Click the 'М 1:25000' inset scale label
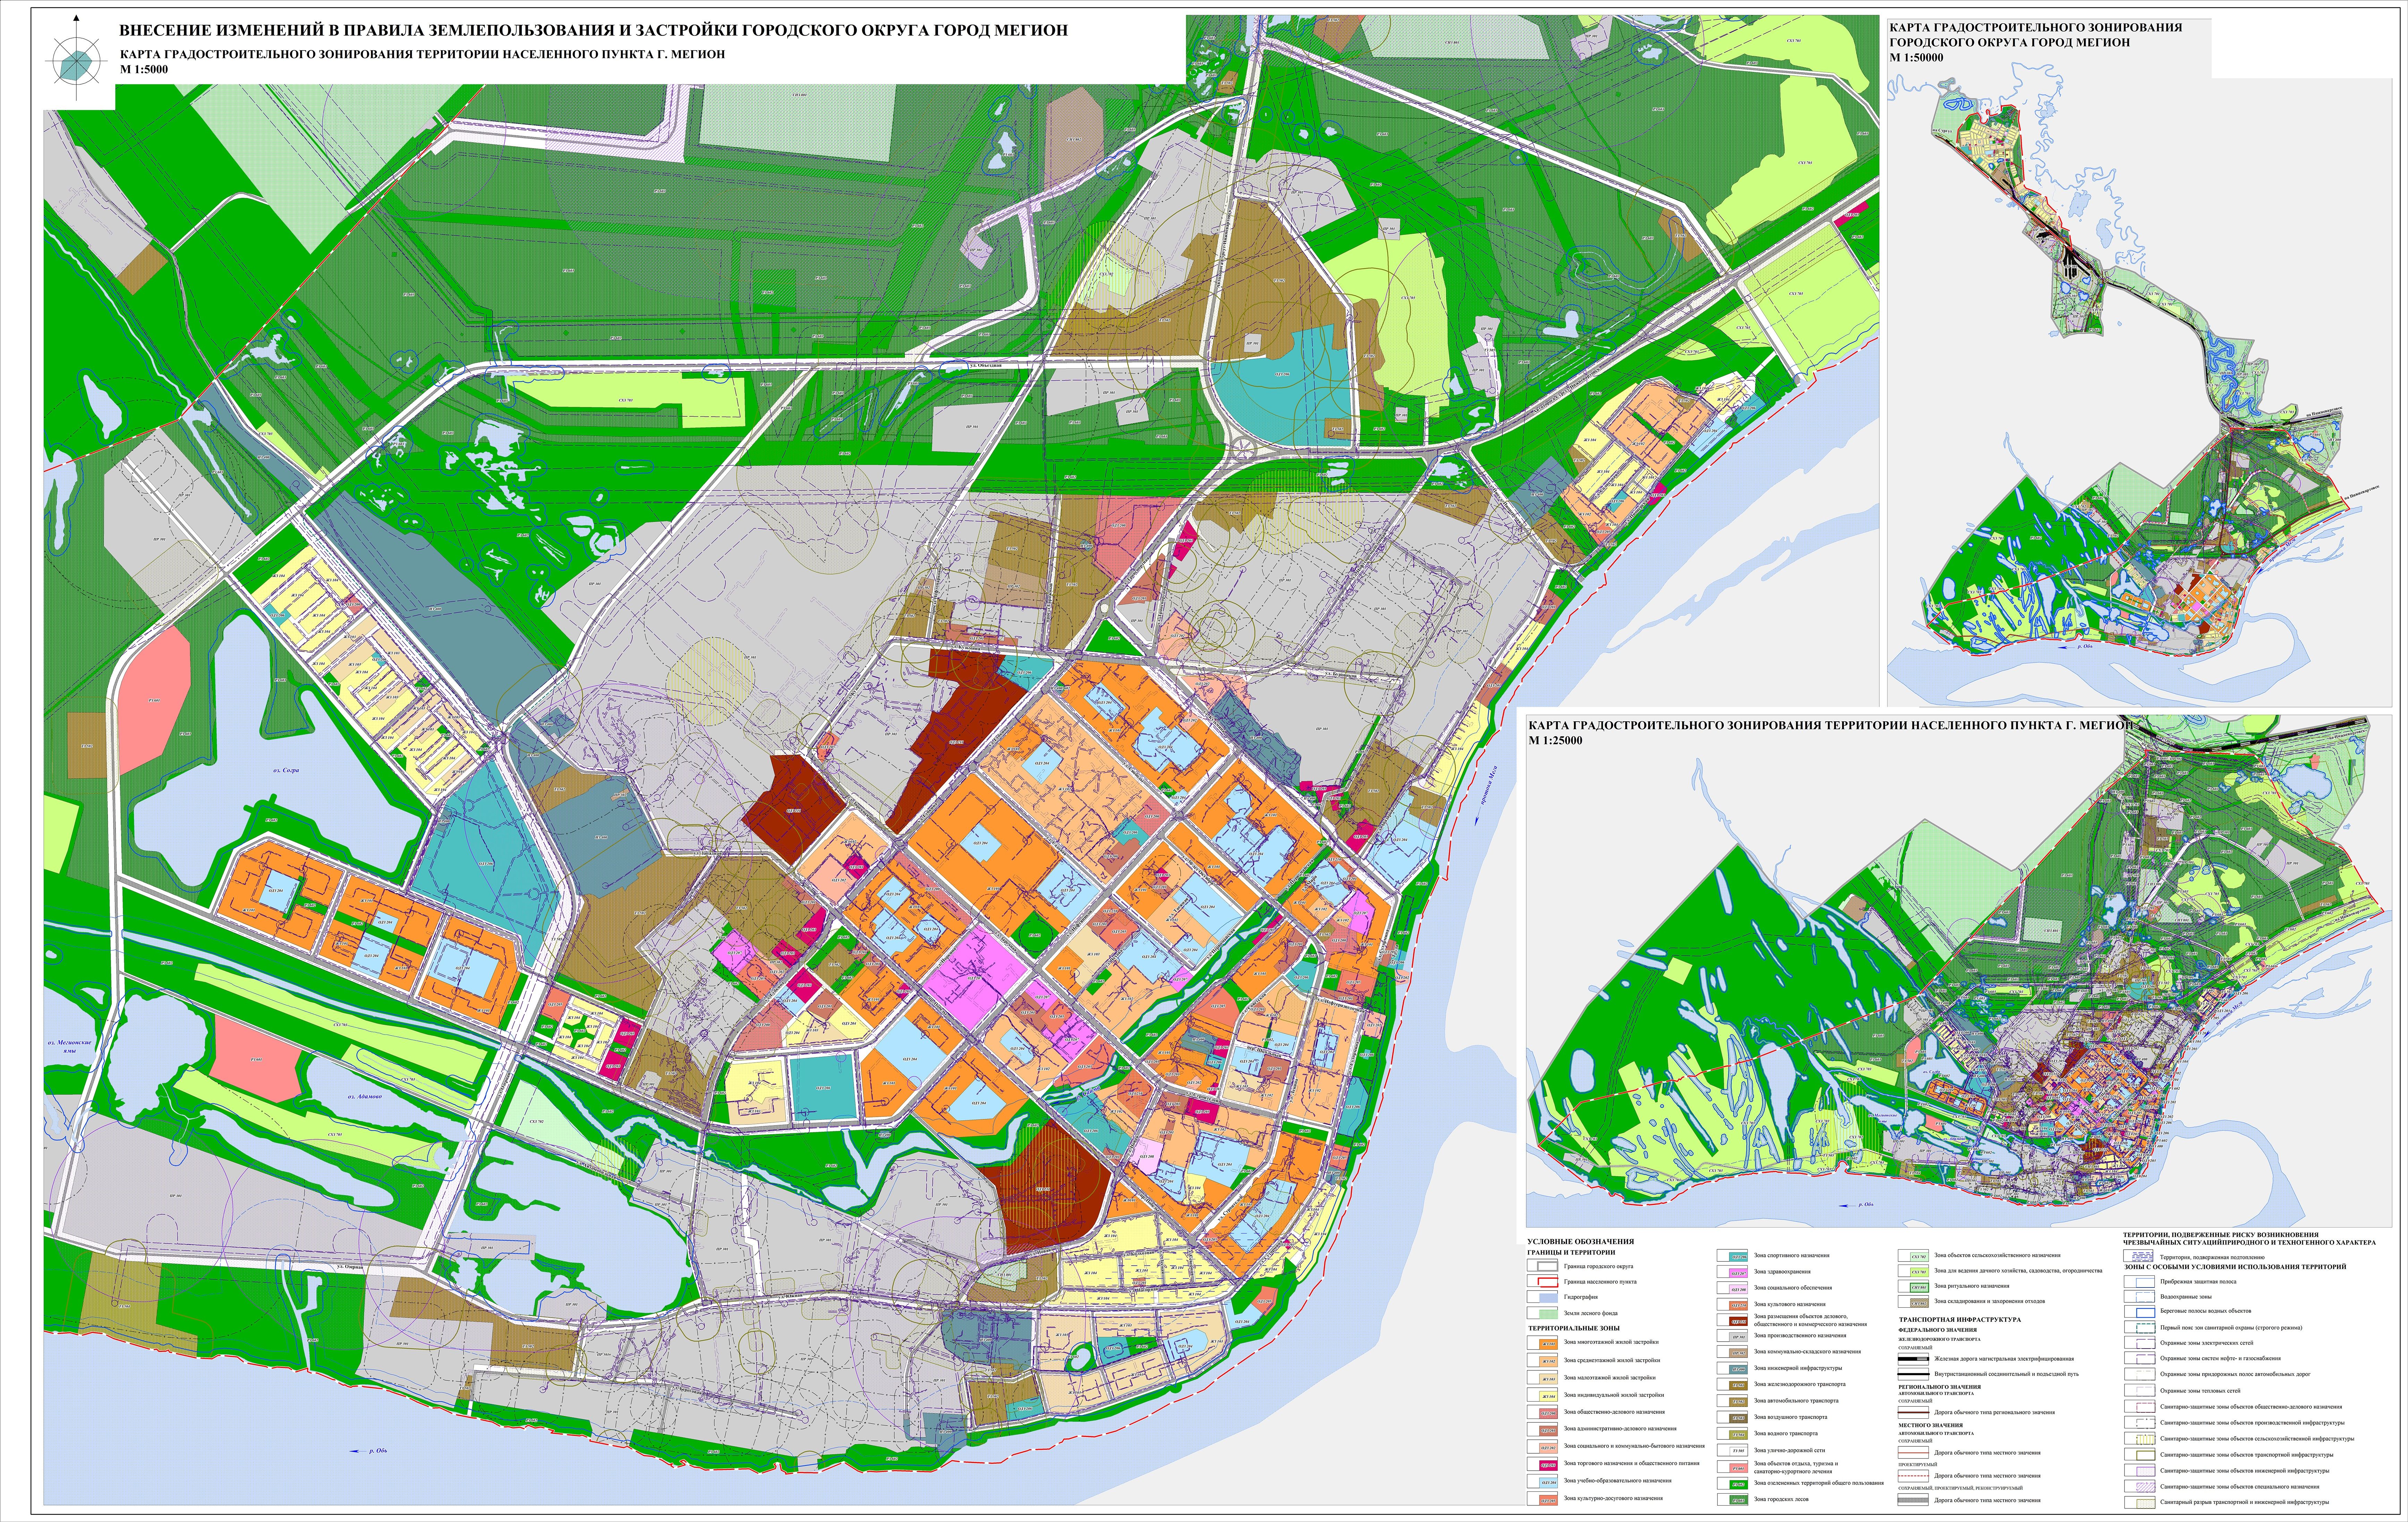Viewport: 2408px width, 1522px height. (1556, 741)
